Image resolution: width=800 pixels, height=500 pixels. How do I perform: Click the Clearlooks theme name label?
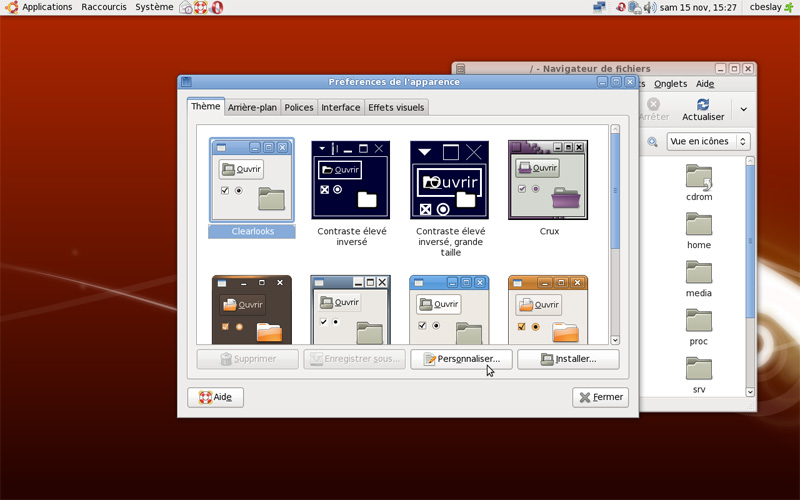coord(253,231)
